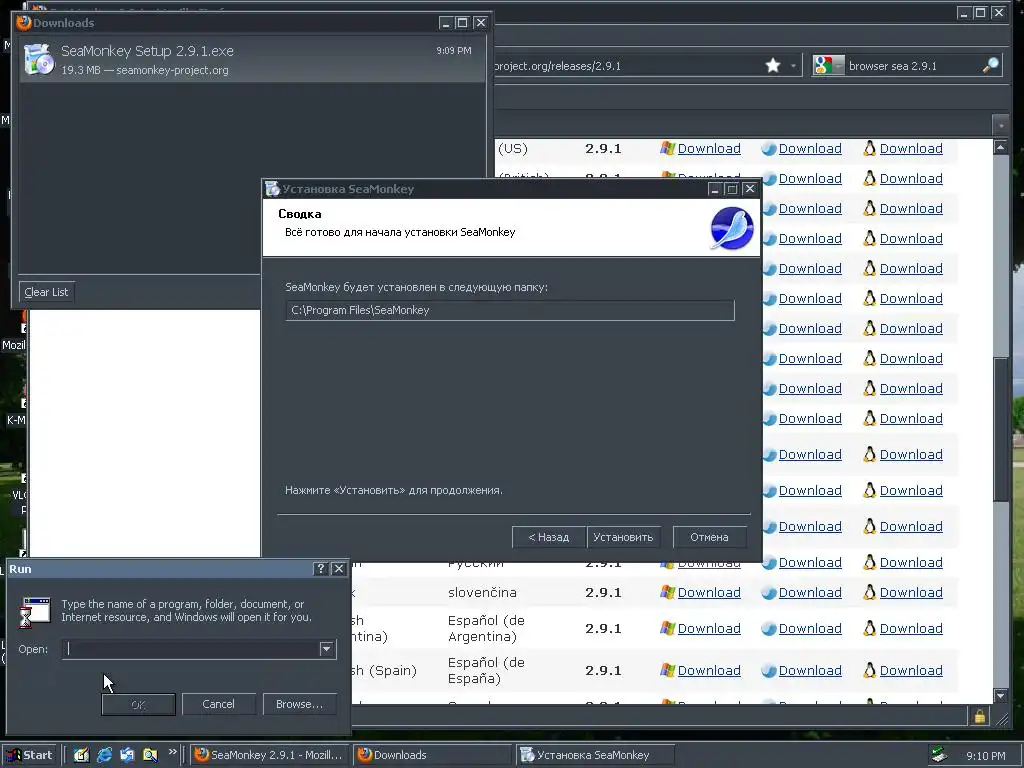Click the Start button
1024x768 pixels.
coord(30,755)
